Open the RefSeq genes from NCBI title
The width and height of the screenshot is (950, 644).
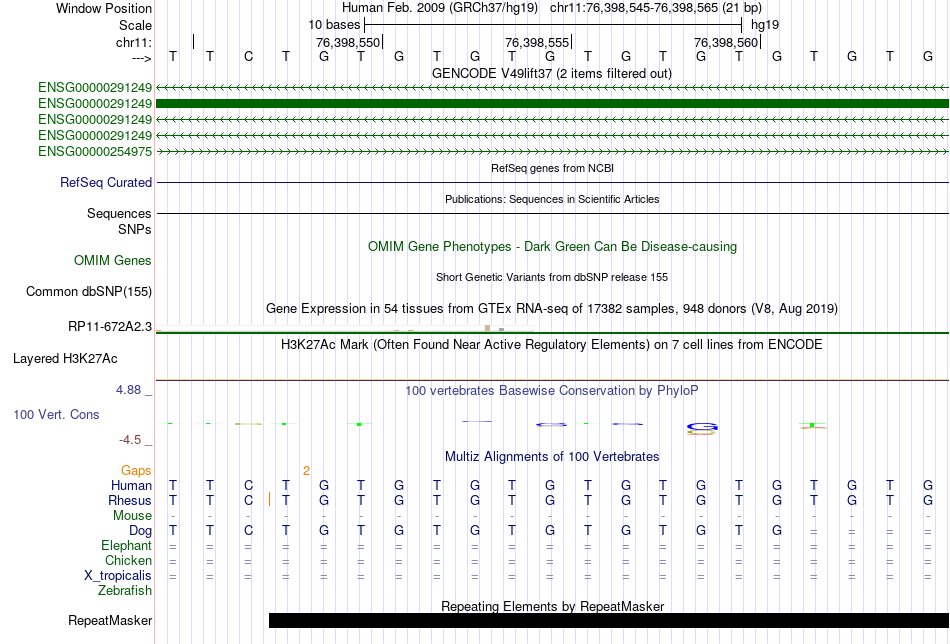click(x=552, y=168)
